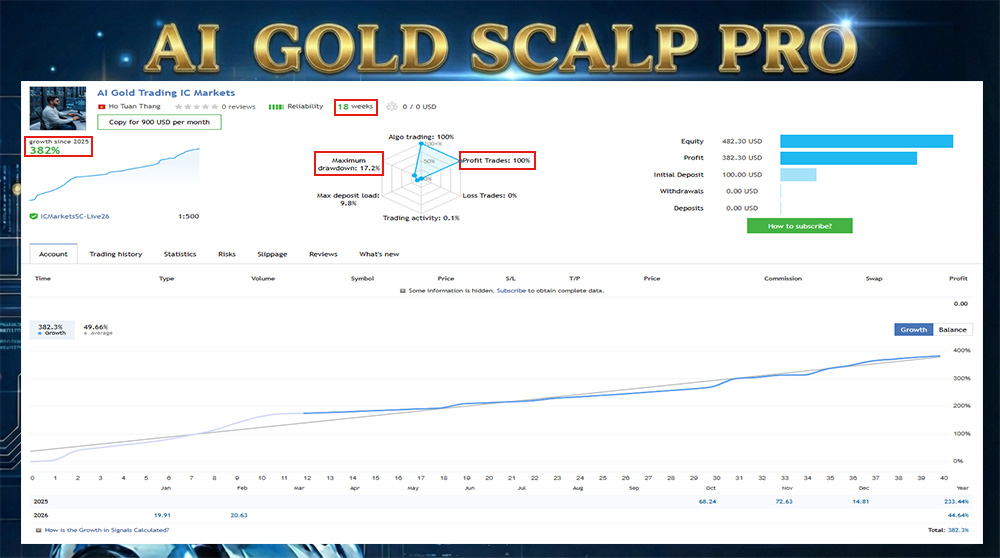Toggle chart to Growth view
Image resolution: width=1000 pixels, height=558 pixels.
pyautogui.click(x=914, y=329)
